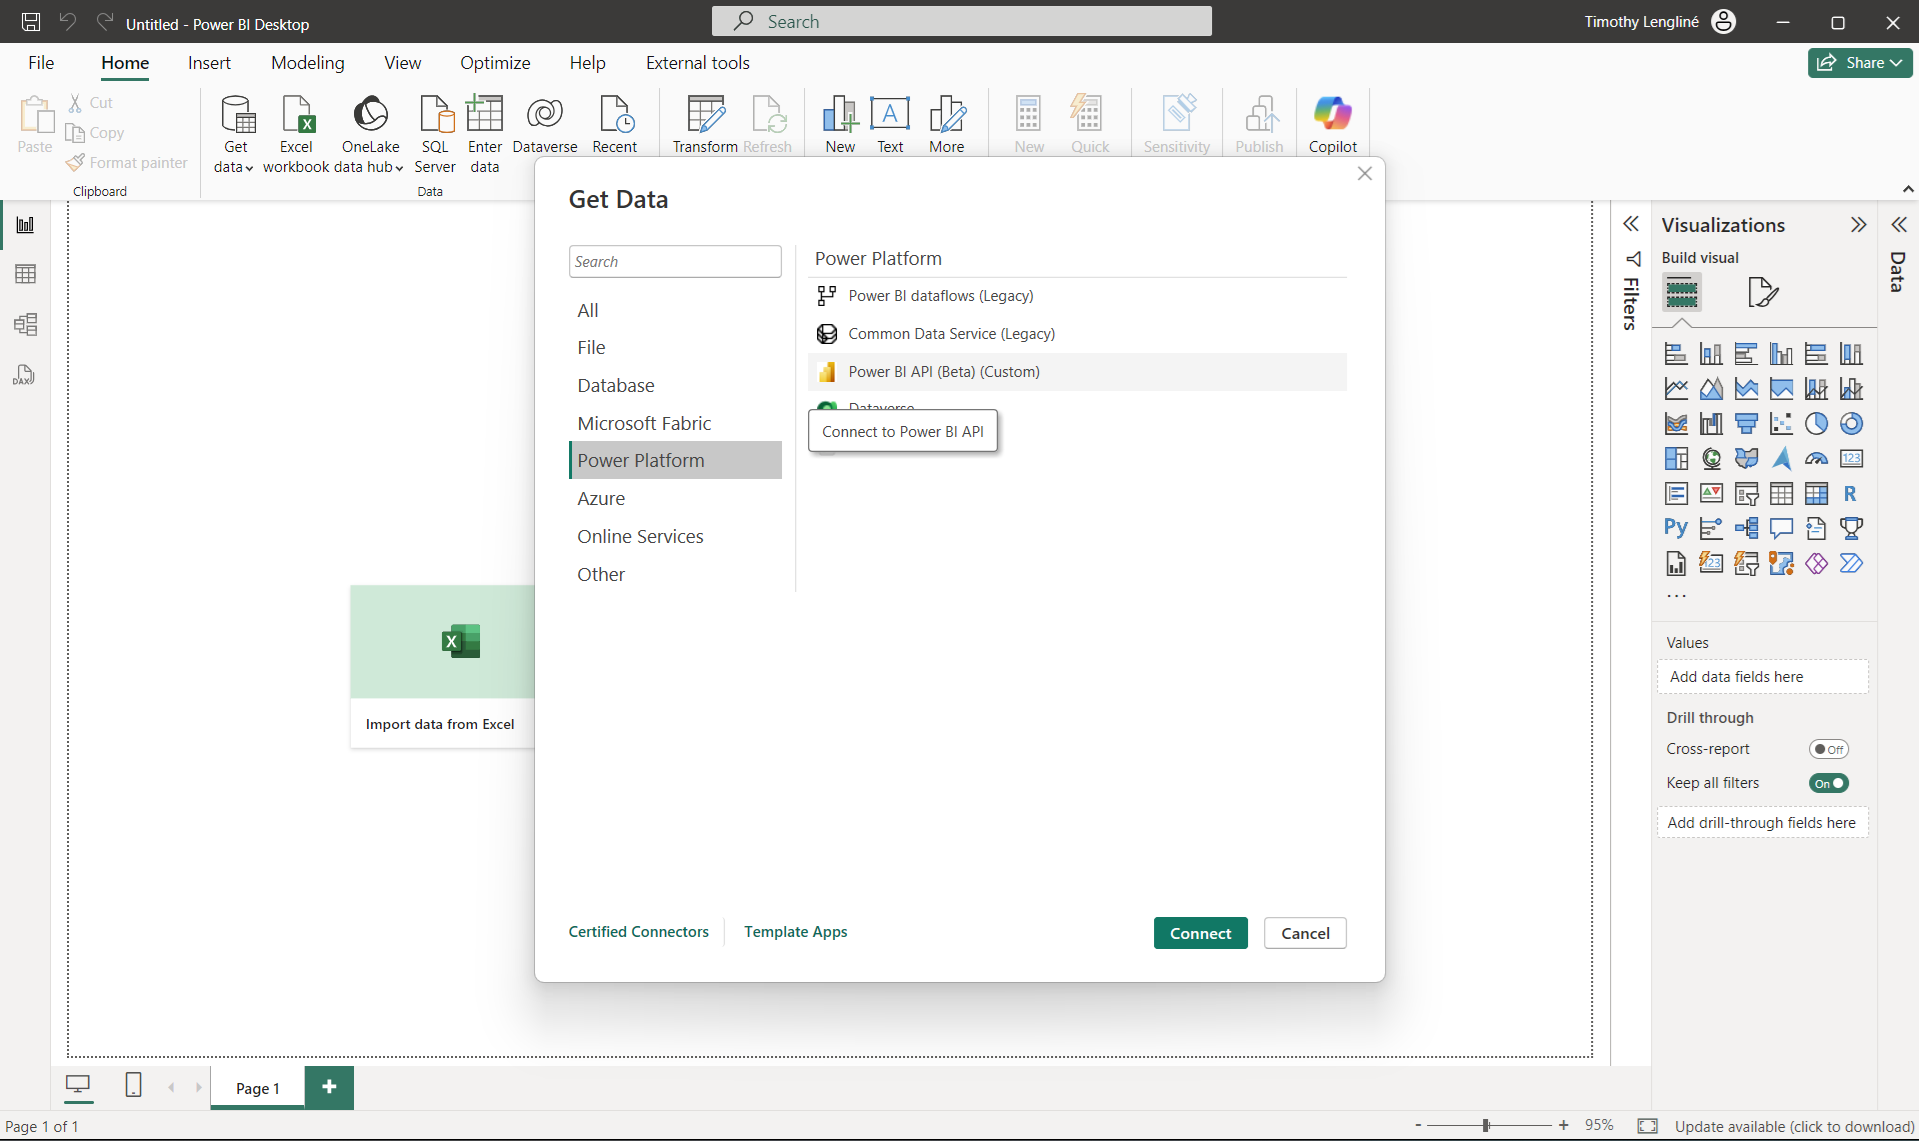This screenshot has height=1141, width=1919.
Task: Show more visuals via the ellipsis
Action: [x=1676, y=596]
